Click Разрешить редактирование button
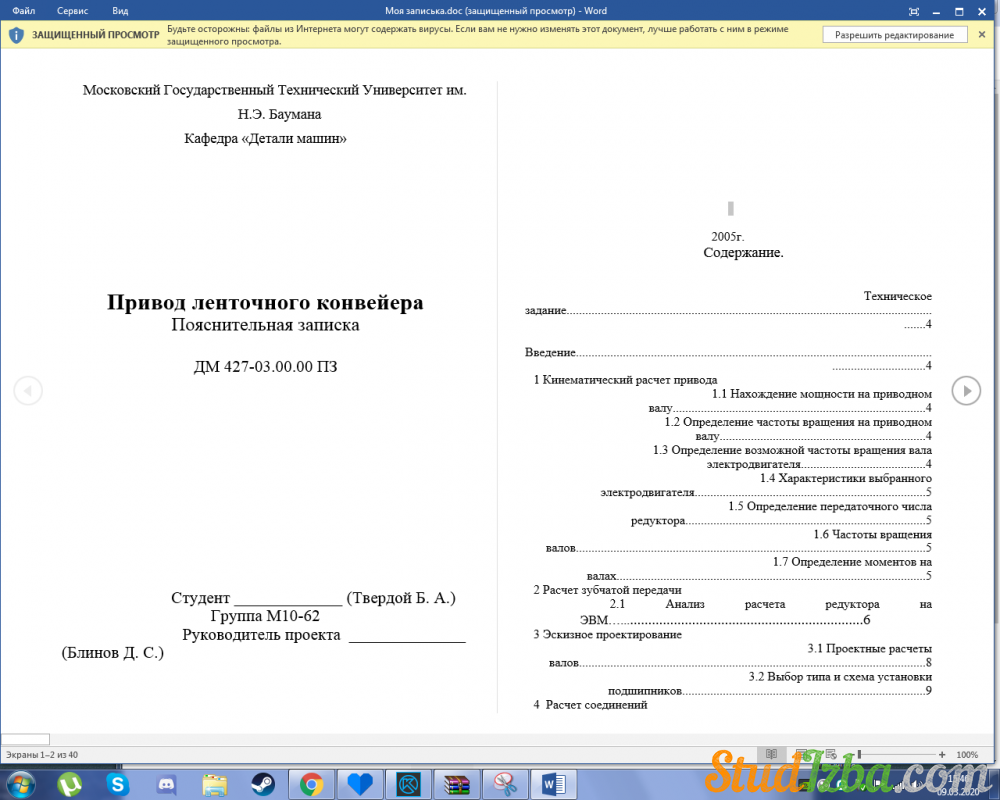1000x800 pixels. [x=894, y=35]
